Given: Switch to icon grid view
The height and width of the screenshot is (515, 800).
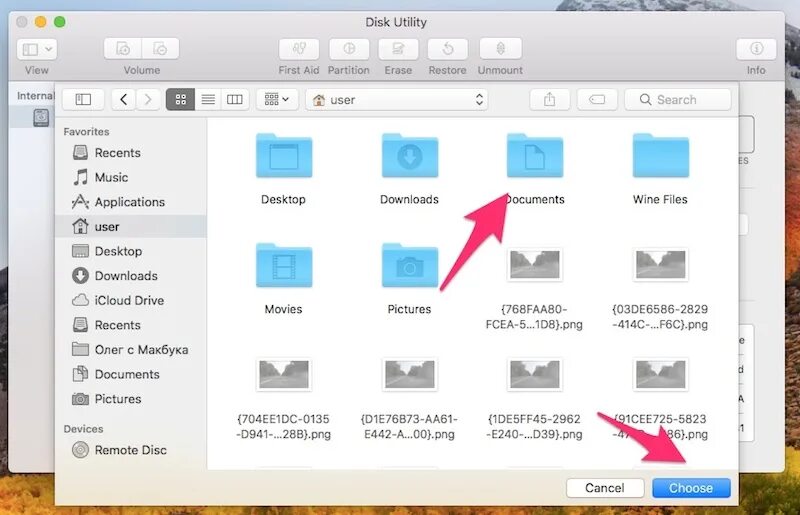Looking at the screenshot, I should (x=181, y=100).
